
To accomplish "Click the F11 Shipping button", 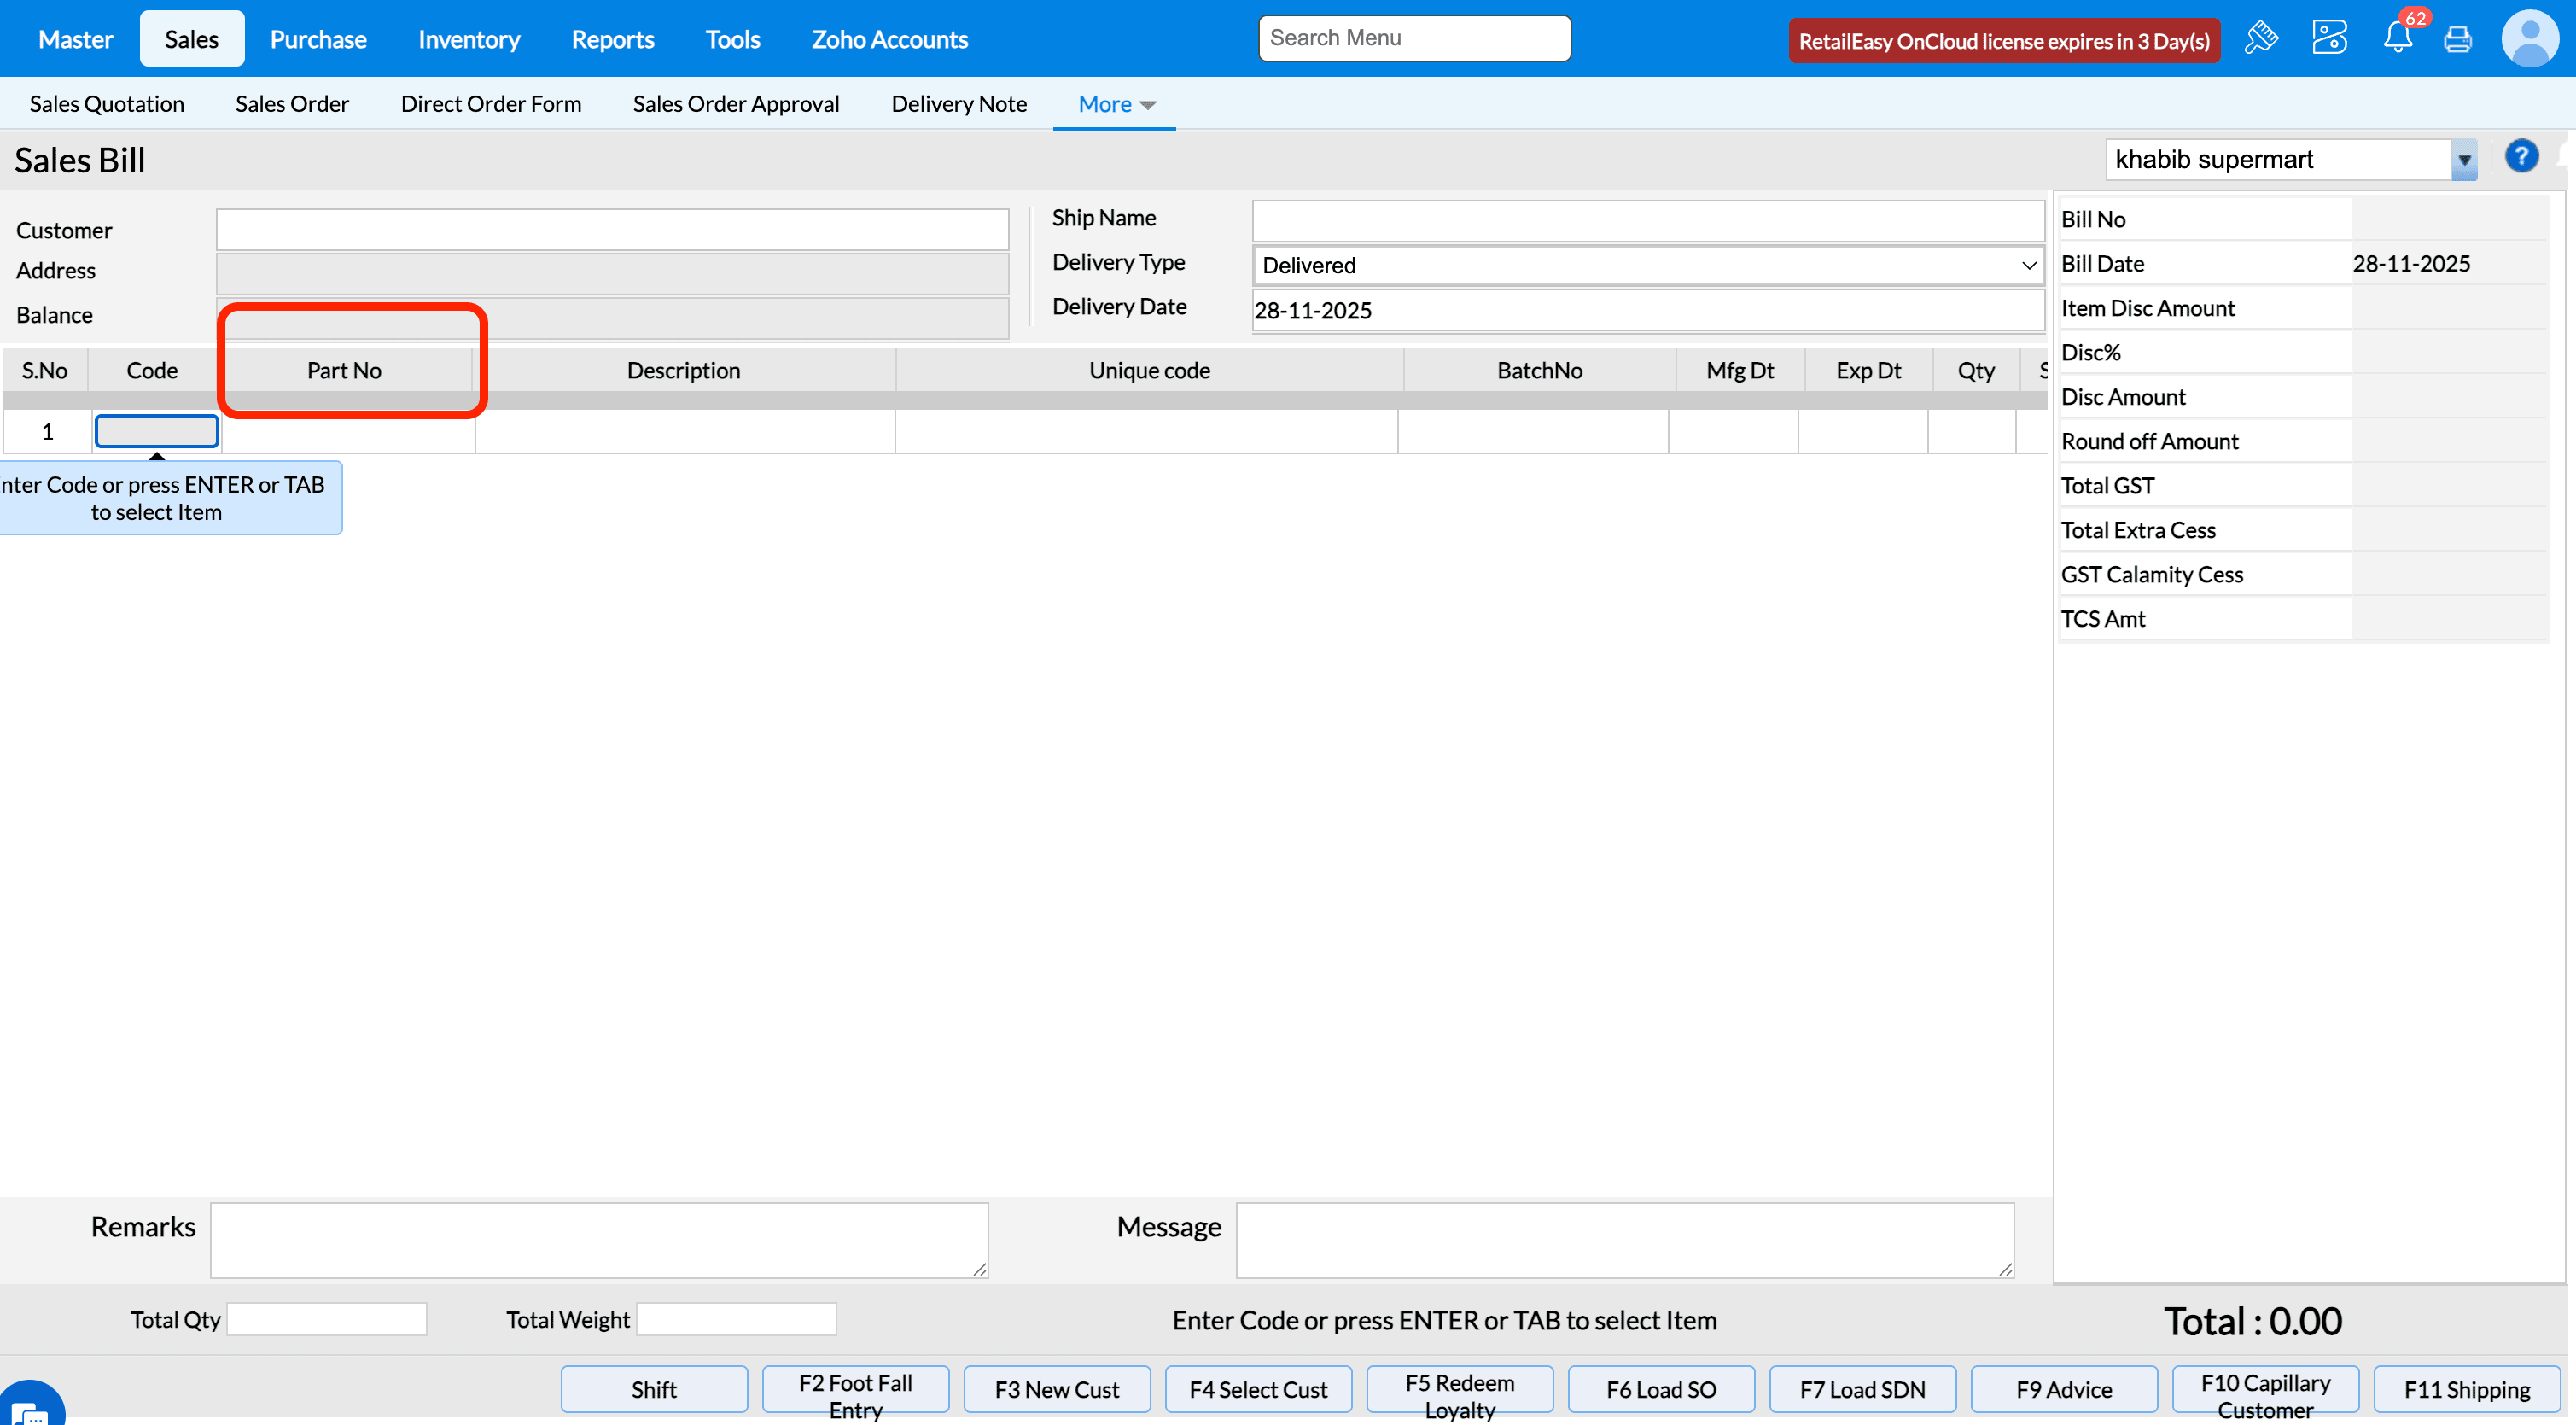I will tap(2466, 1389).
